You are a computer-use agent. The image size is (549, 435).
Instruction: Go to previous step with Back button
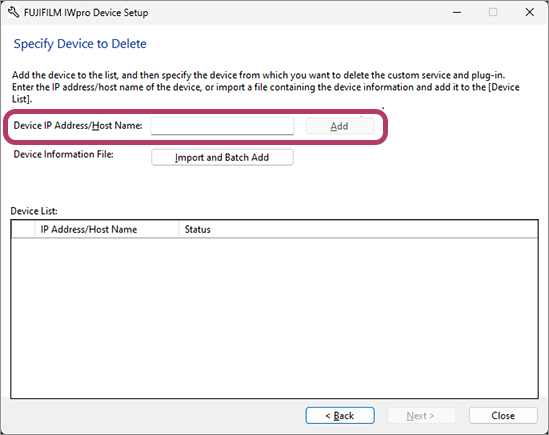tap(340, 416)
